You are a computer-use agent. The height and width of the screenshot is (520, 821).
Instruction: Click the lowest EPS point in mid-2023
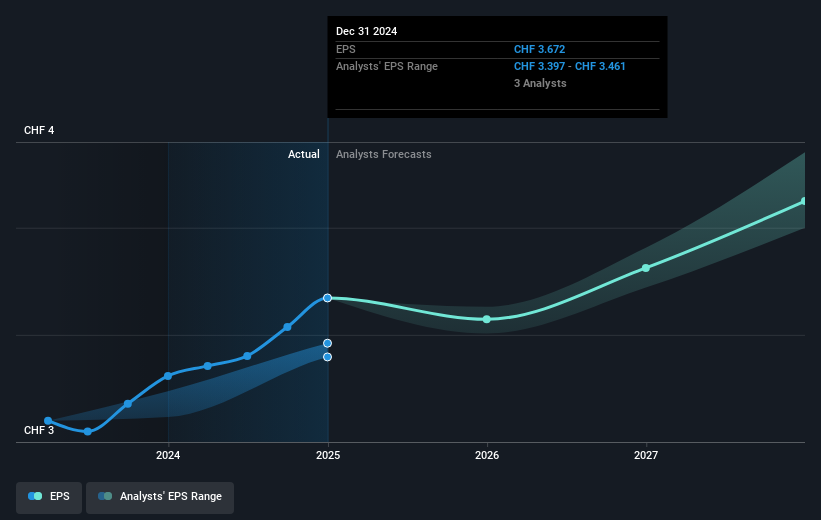point(88,432)
